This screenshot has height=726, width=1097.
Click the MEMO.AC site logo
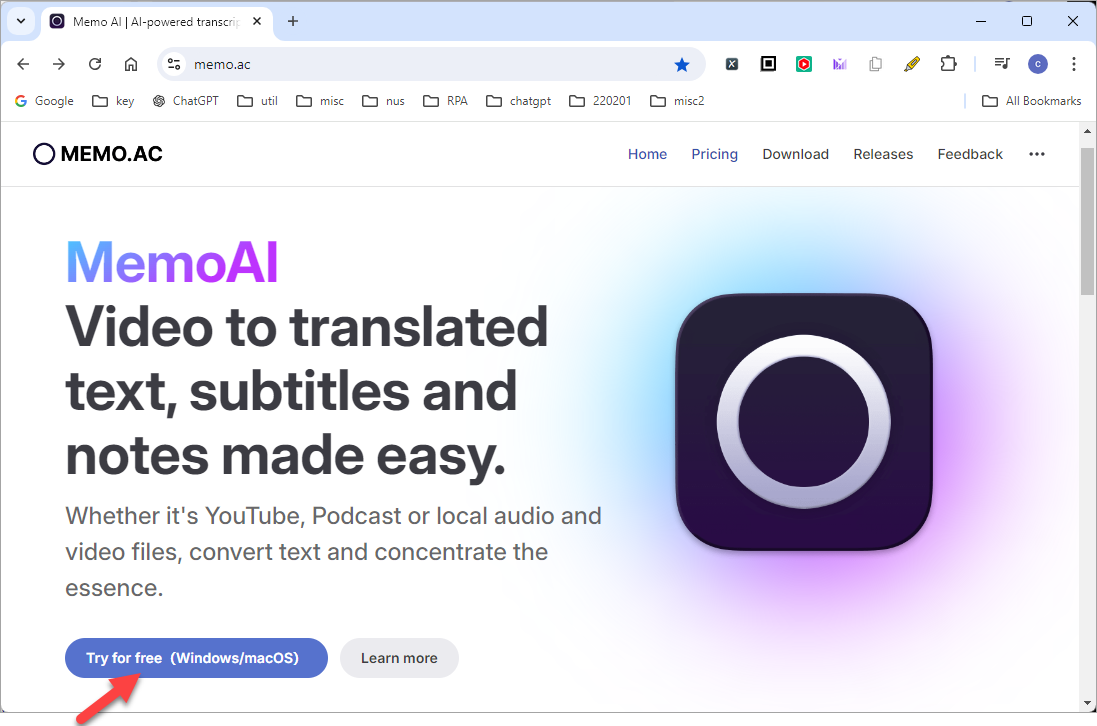coord(98,154)
